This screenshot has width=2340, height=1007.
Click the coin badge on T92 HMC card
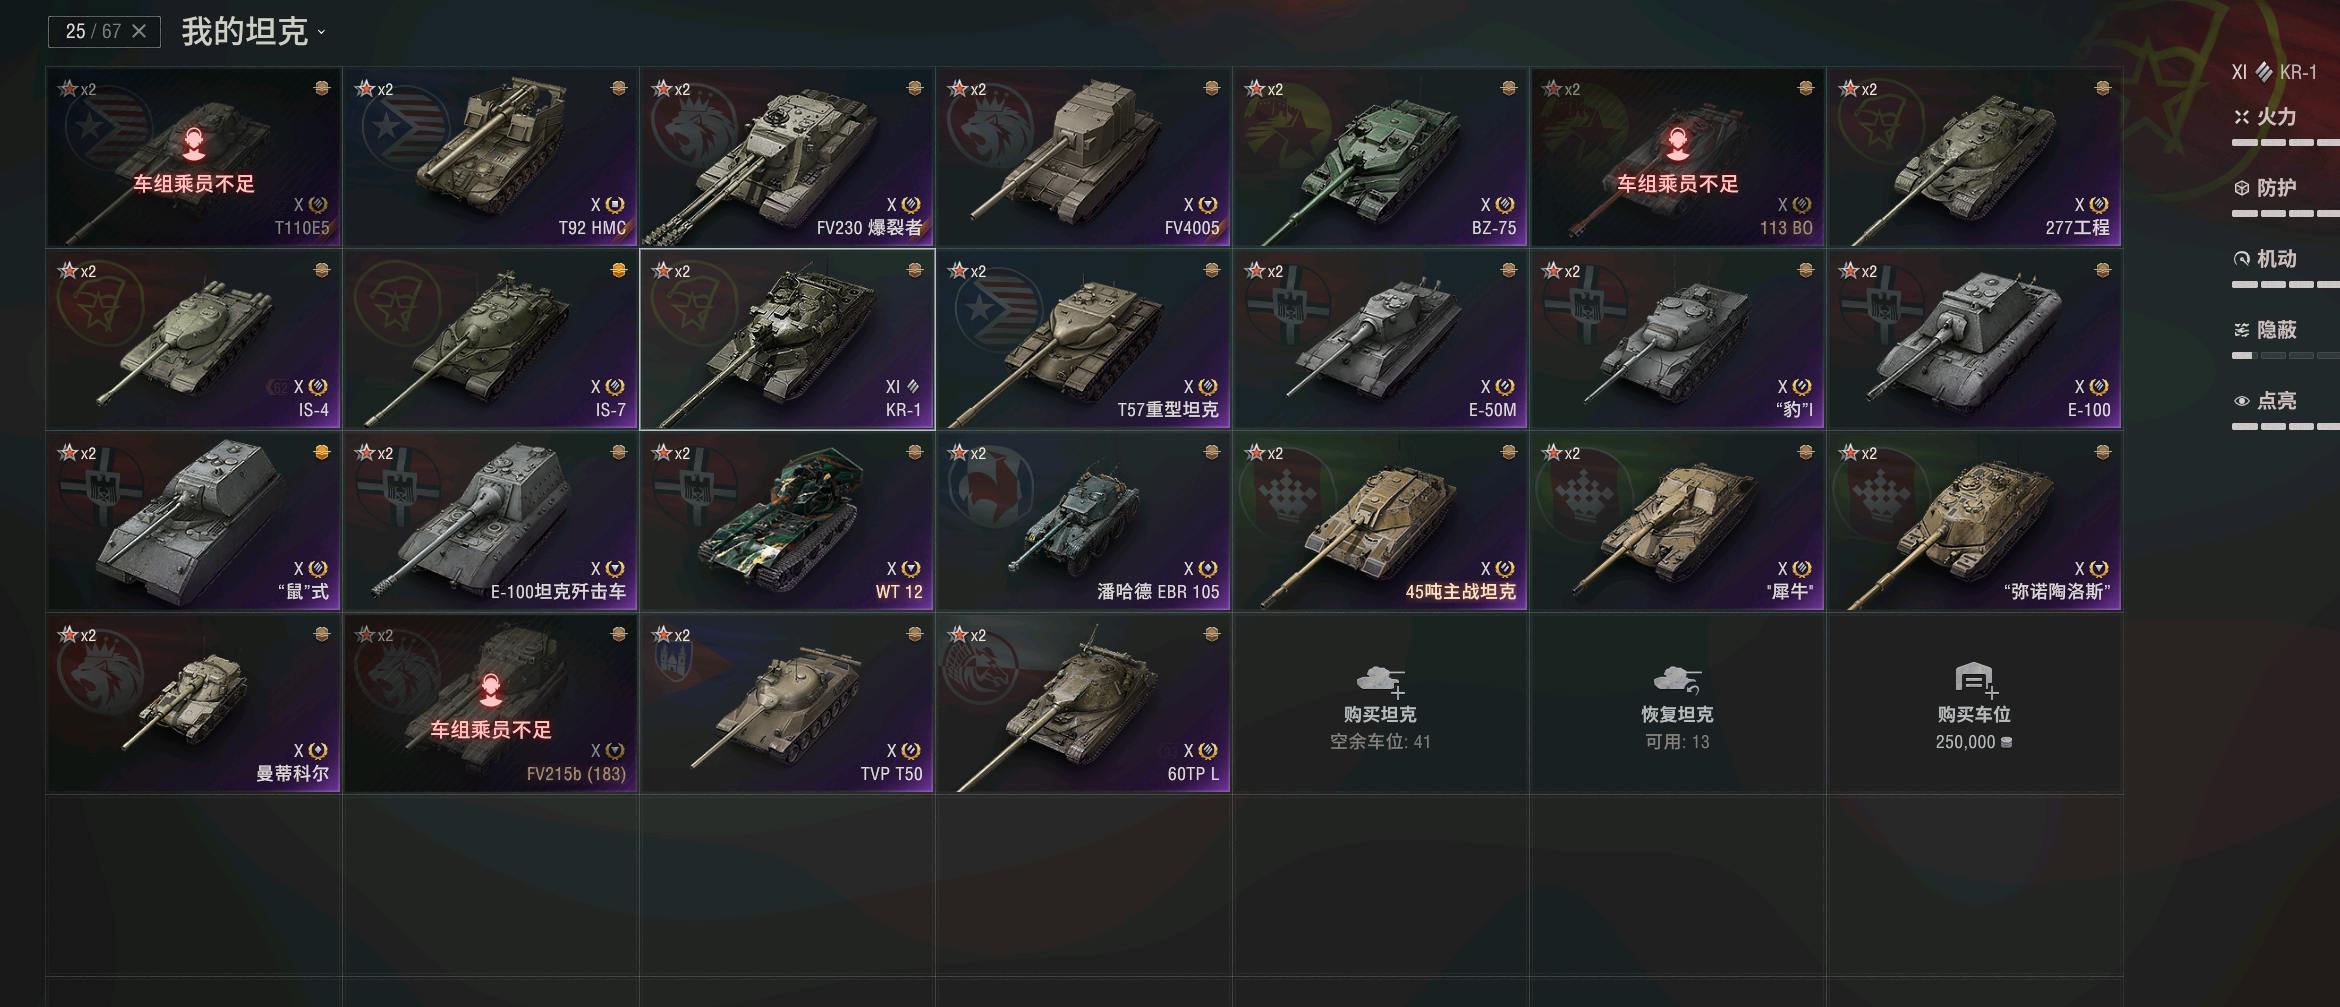point(619,88)
